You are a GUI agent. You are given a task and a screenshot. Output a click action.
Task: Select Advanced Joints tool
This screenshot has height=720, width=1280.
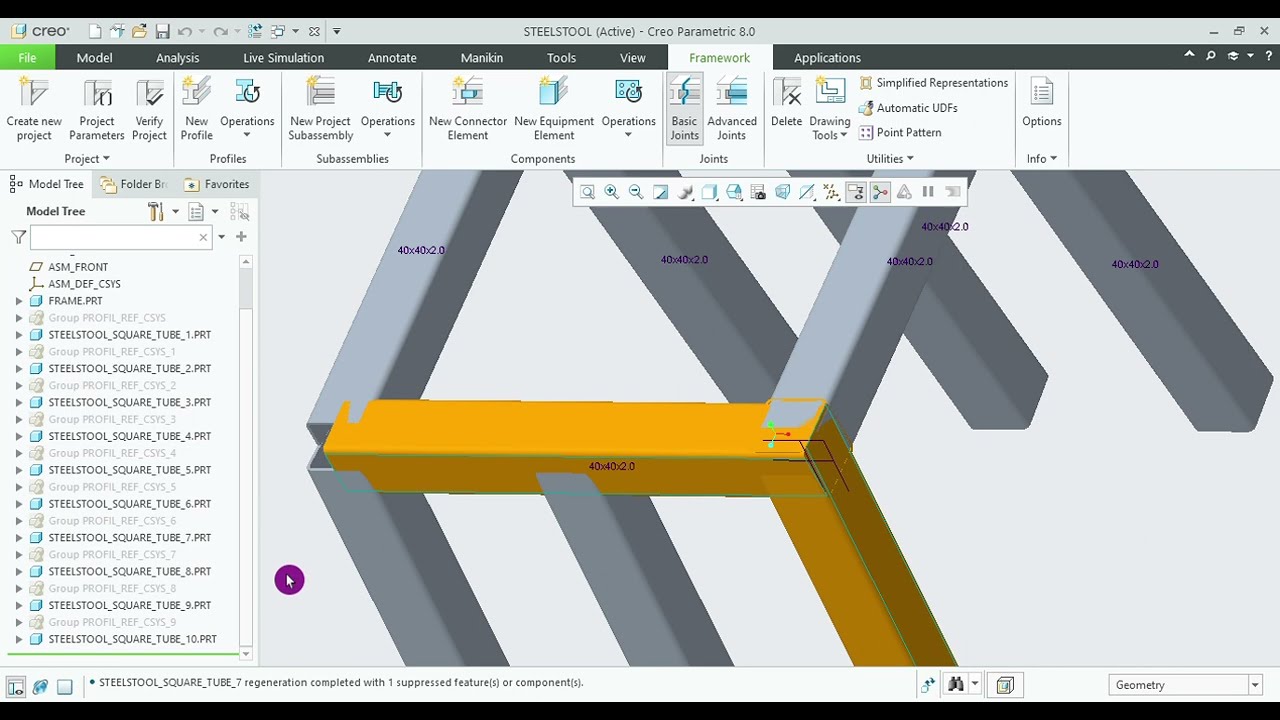(732, 110)
